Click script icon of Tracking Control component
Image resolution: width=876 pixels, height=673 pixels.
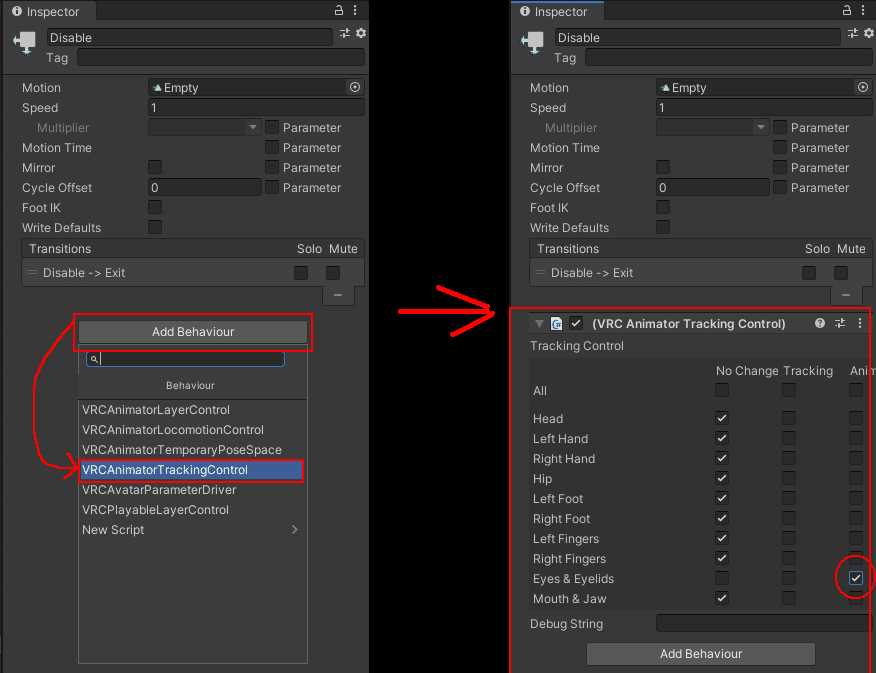(x=556, y=323)
